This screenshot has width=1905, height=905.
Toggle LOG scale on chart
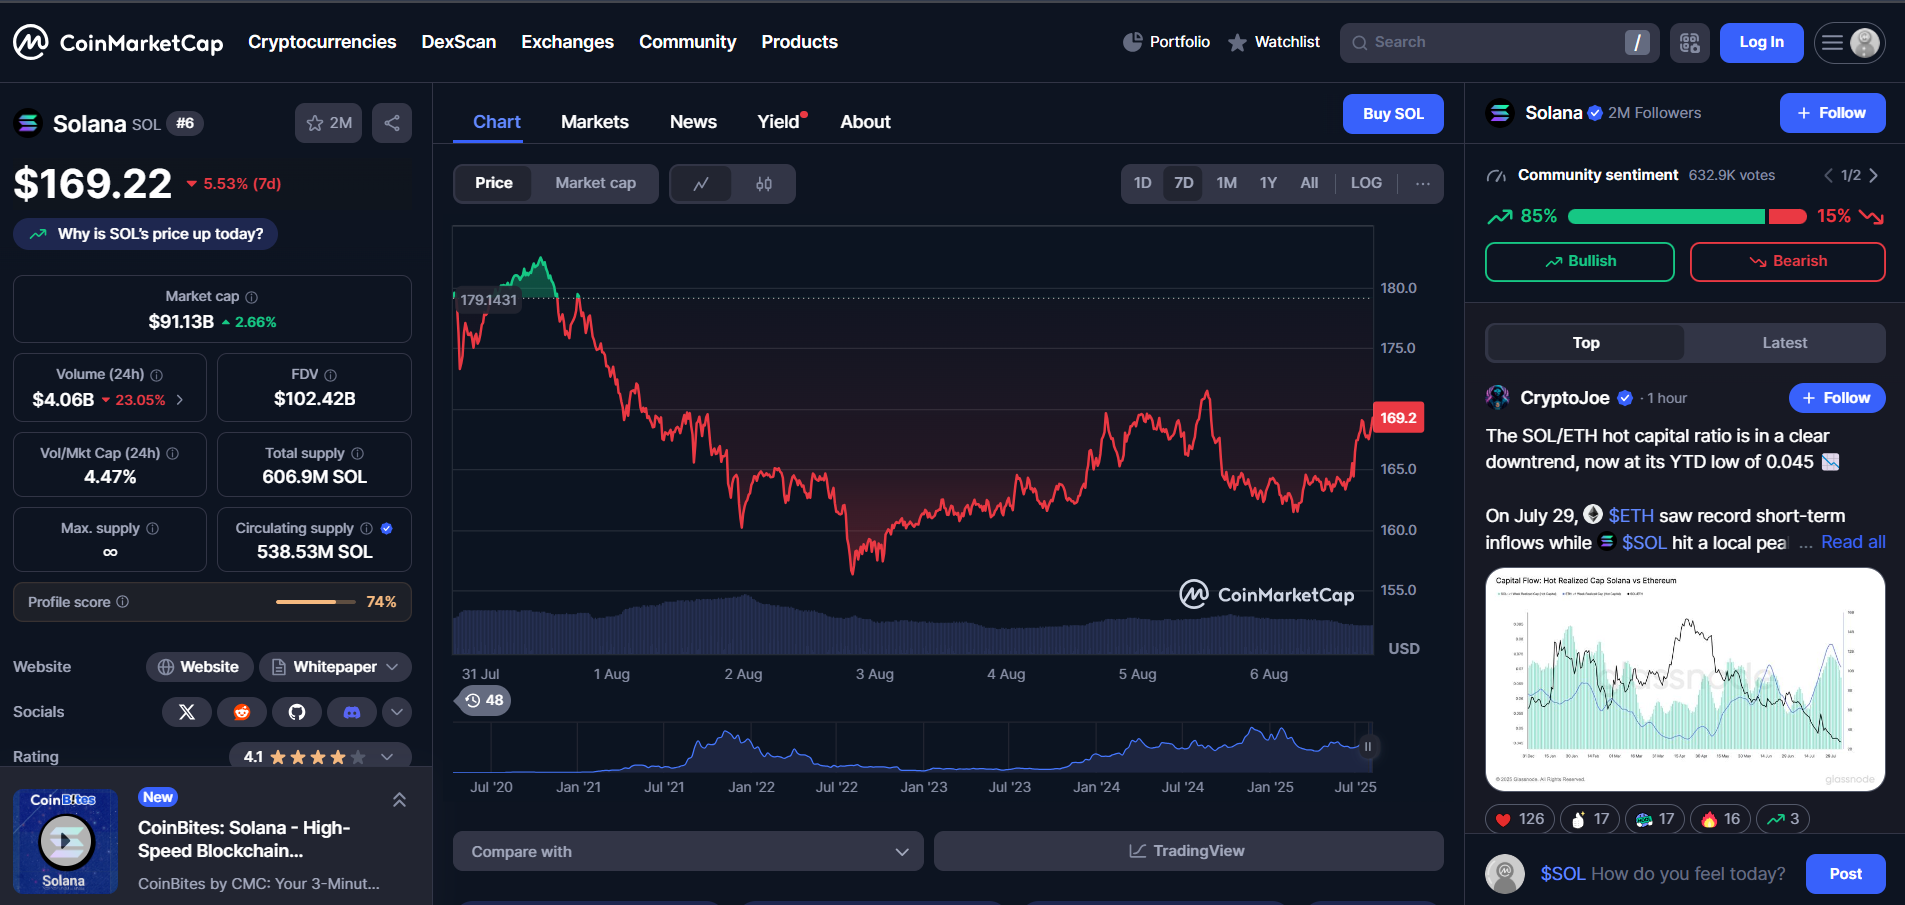tap(1366, 183)
